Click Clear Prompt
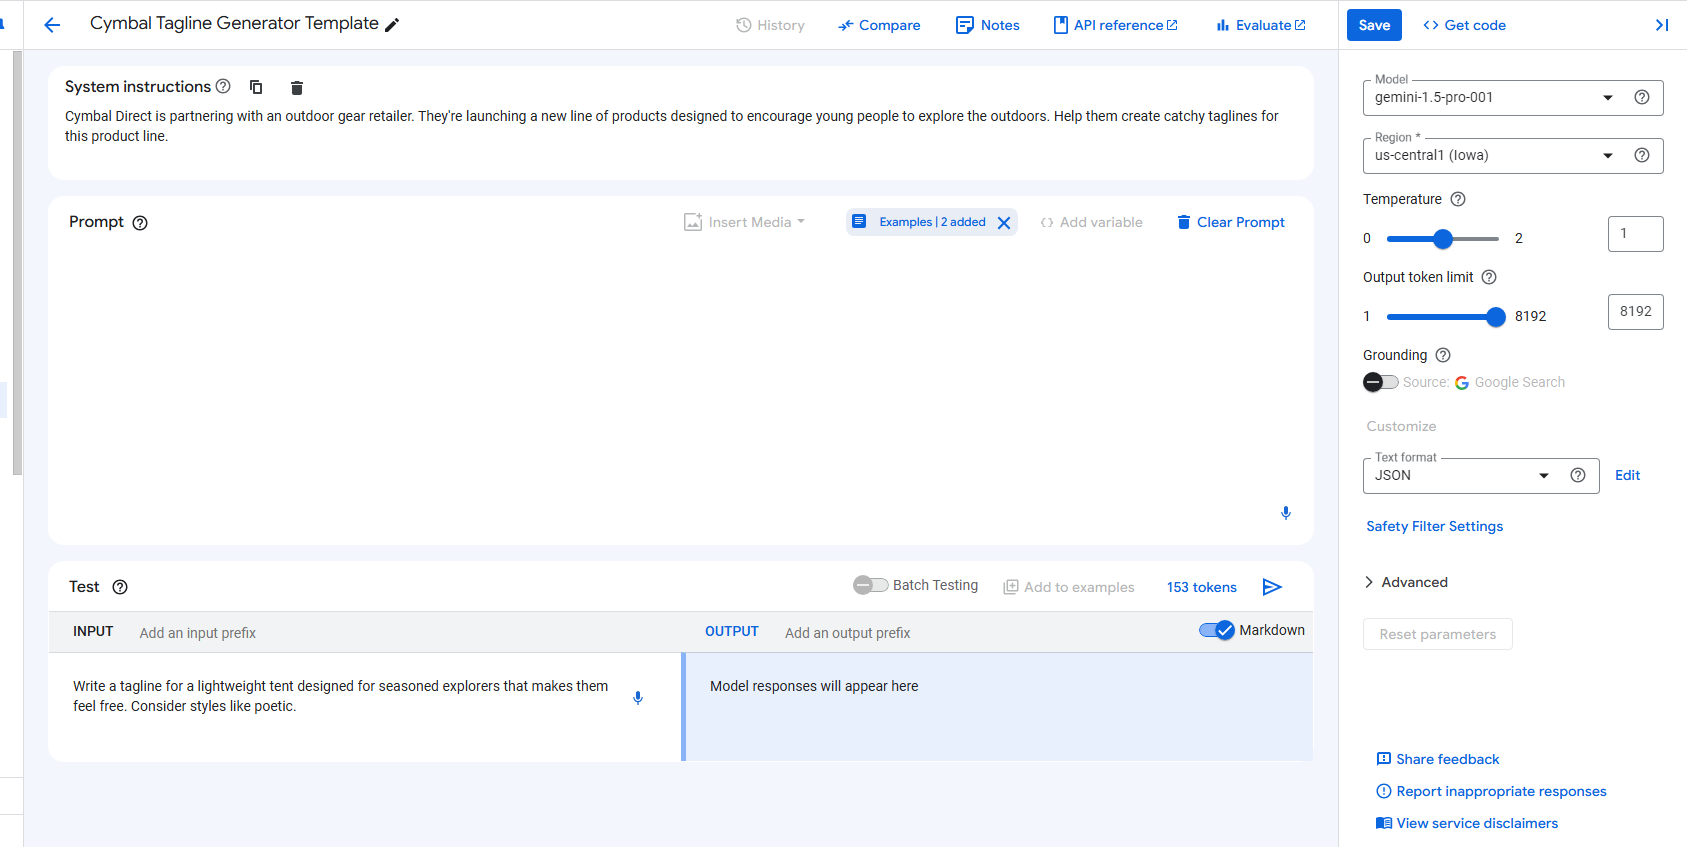 [1230, 222]
